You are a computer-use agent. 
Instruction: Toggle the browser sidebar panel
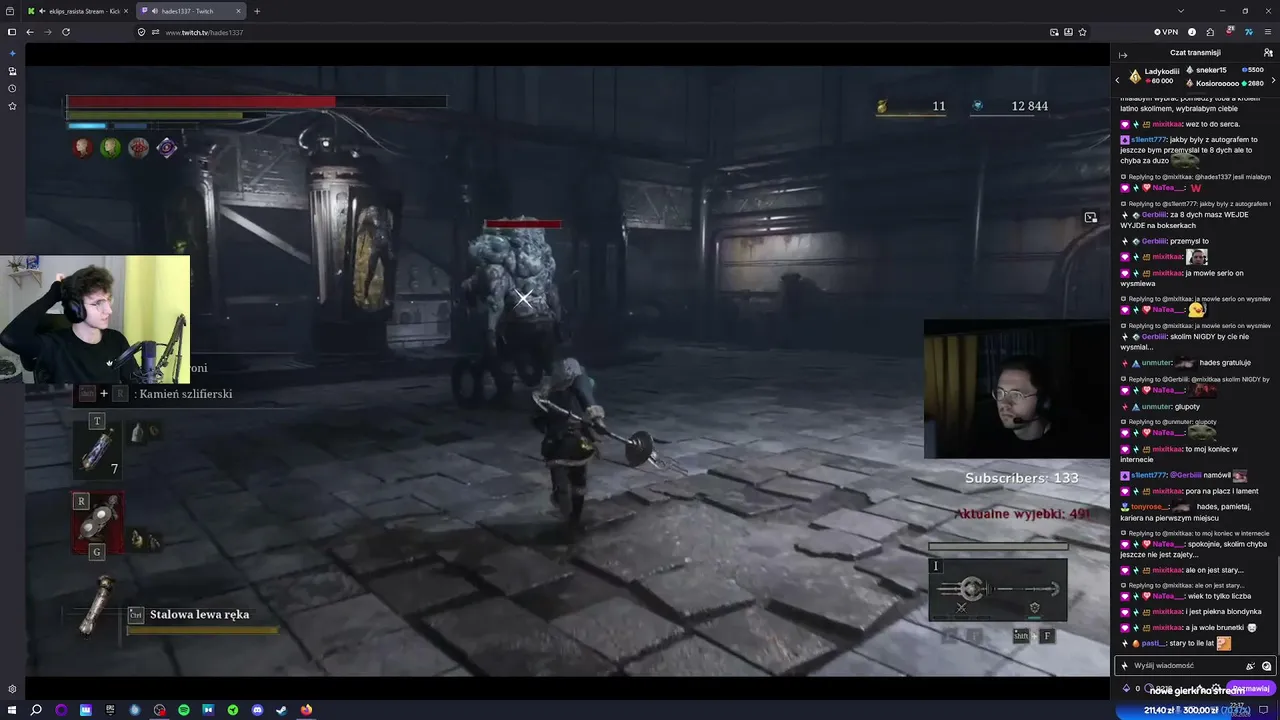pos(12,32)
